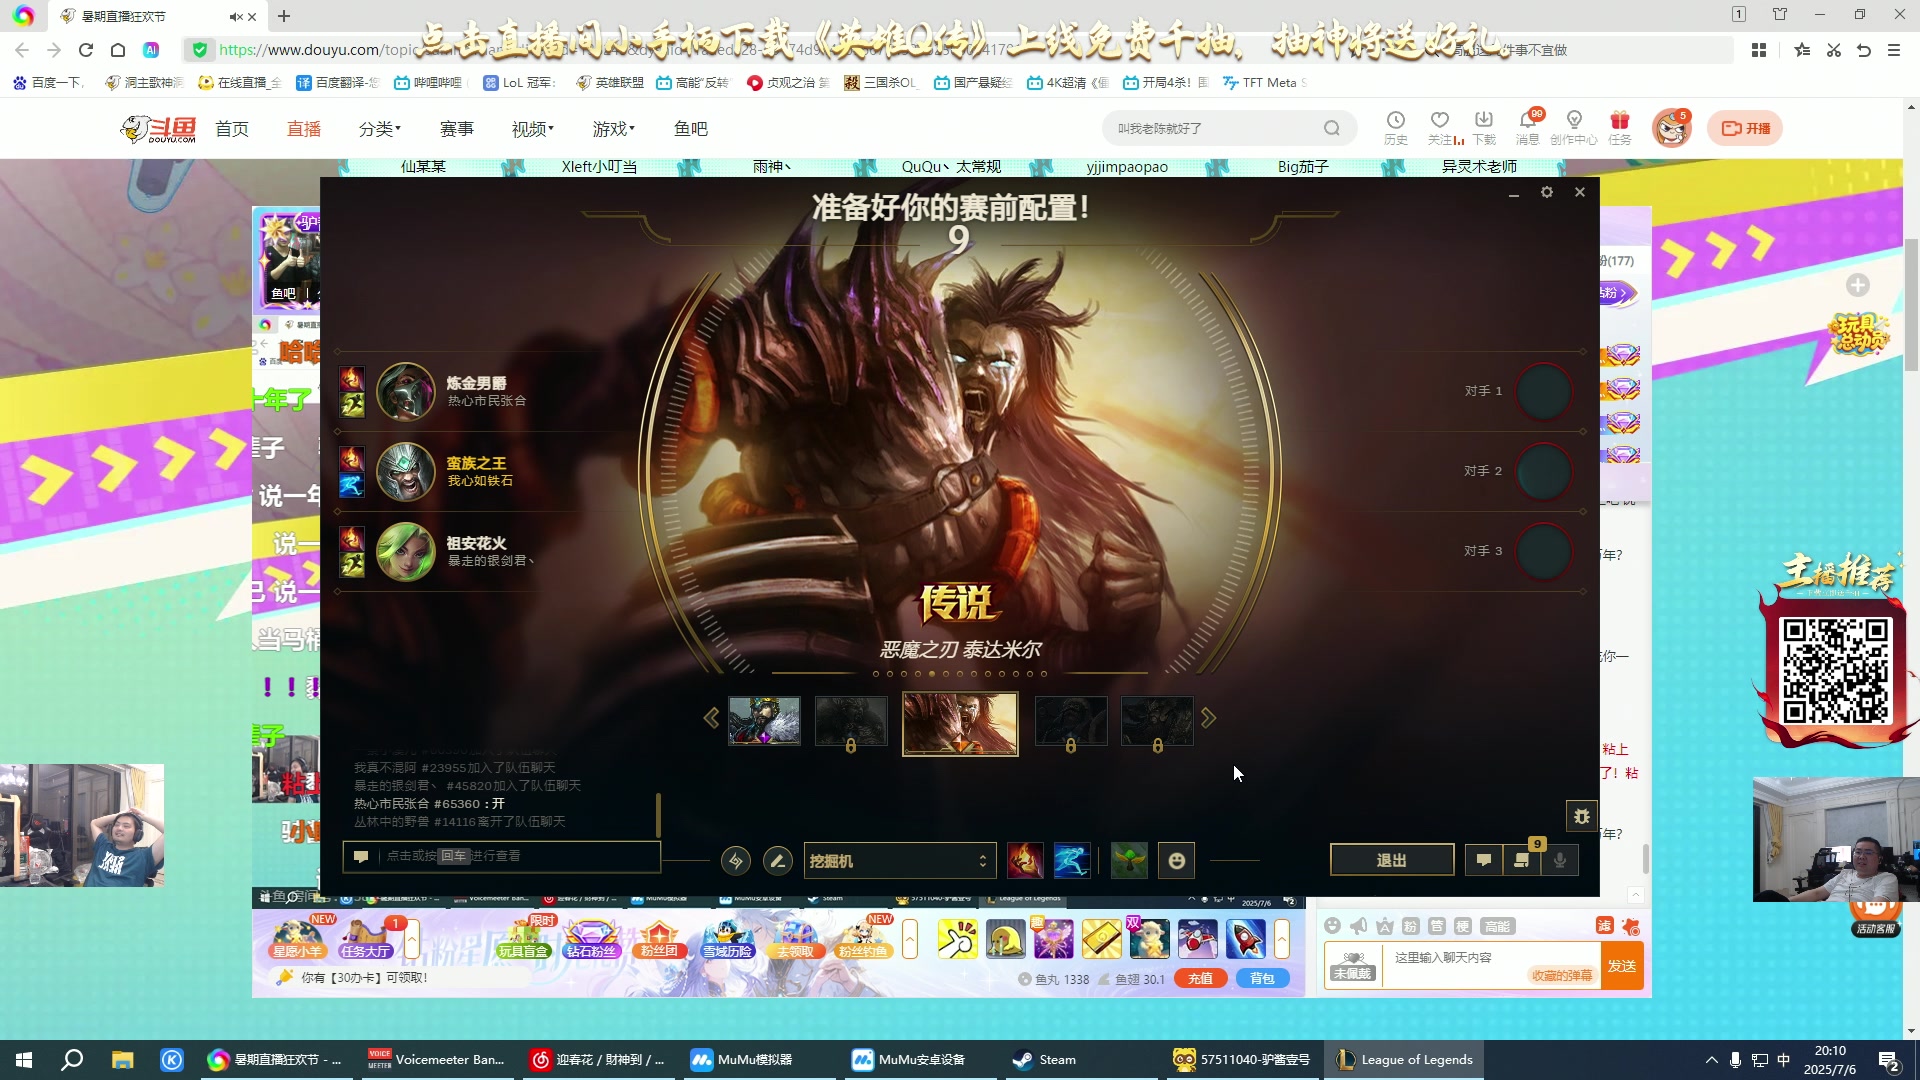Show next skins with right arrow
Image resolution: width=1920 pixels, height=1080 pixels.
[1208, 718]
